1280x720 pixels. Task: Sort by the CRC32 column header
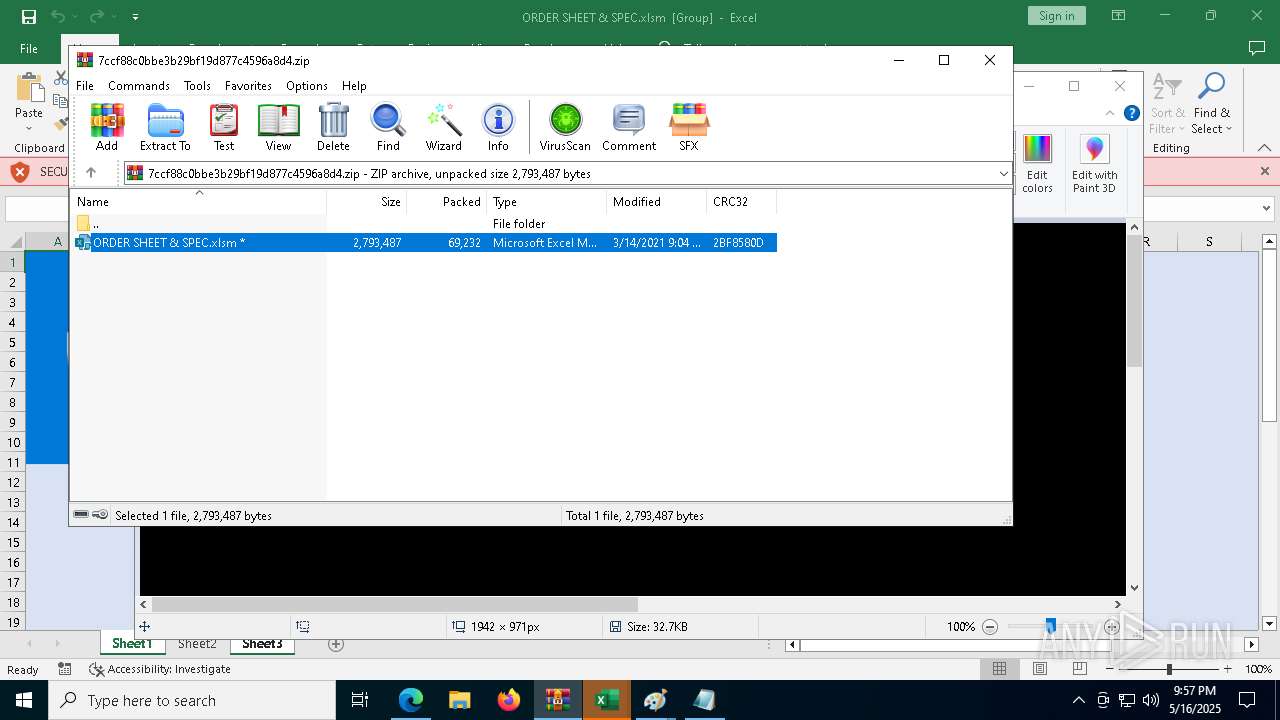(x=742, y=202)
